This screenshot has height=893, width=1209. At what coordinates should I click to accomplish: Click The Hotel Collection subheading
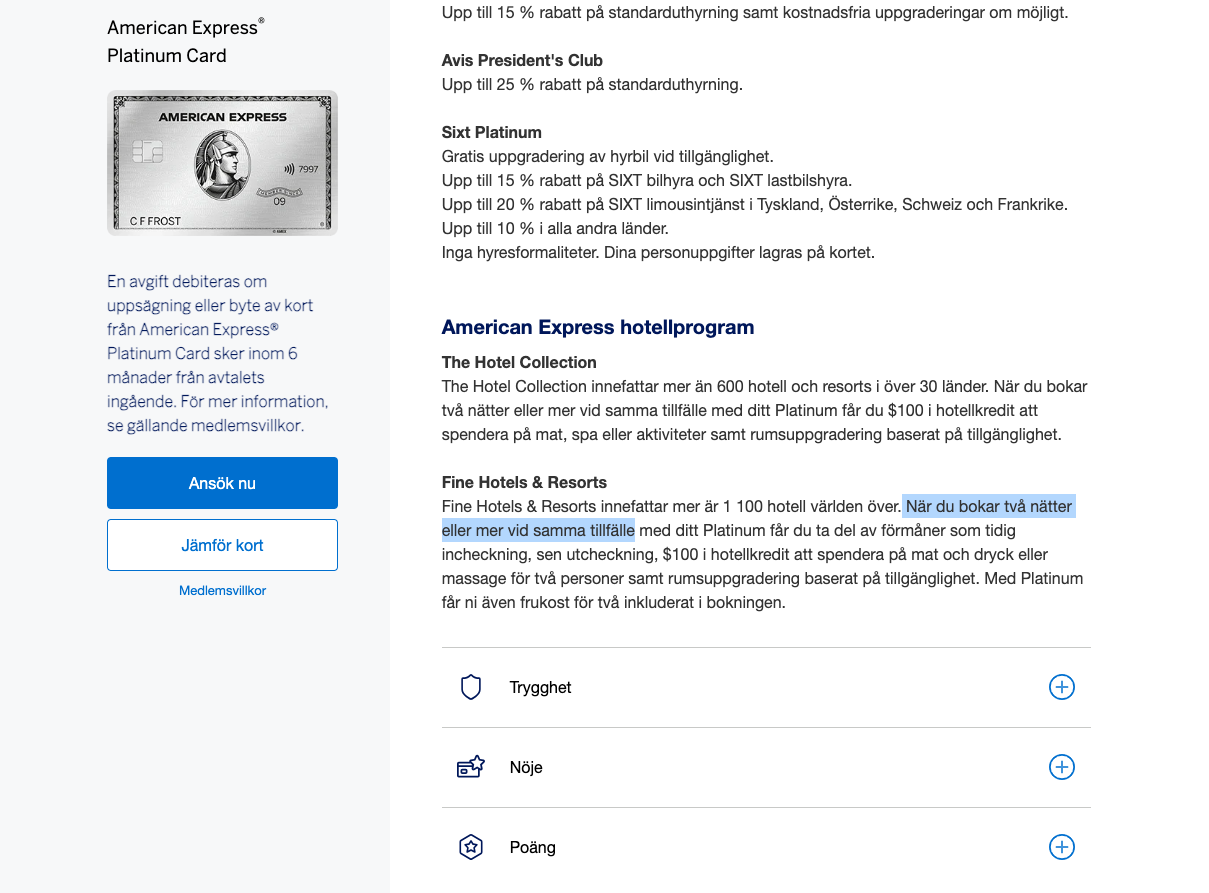(x=520, y=361)
